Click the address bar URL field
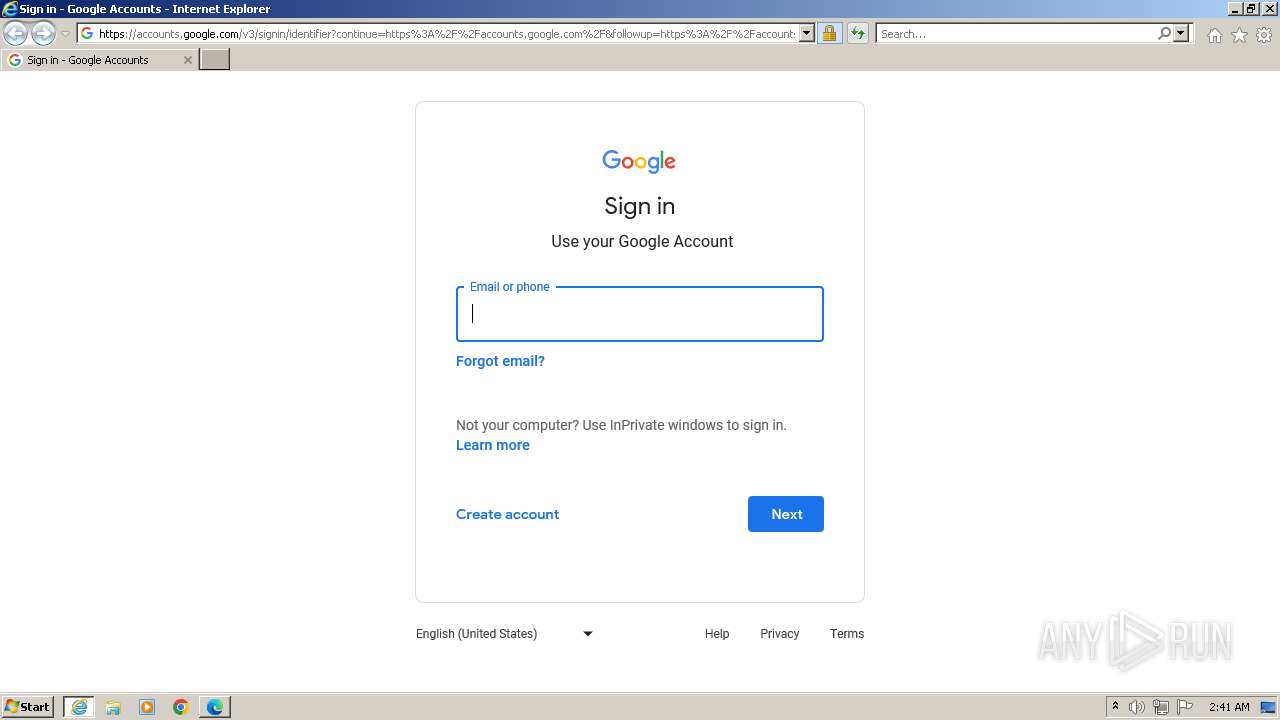1280x720 pixels. 447,34
